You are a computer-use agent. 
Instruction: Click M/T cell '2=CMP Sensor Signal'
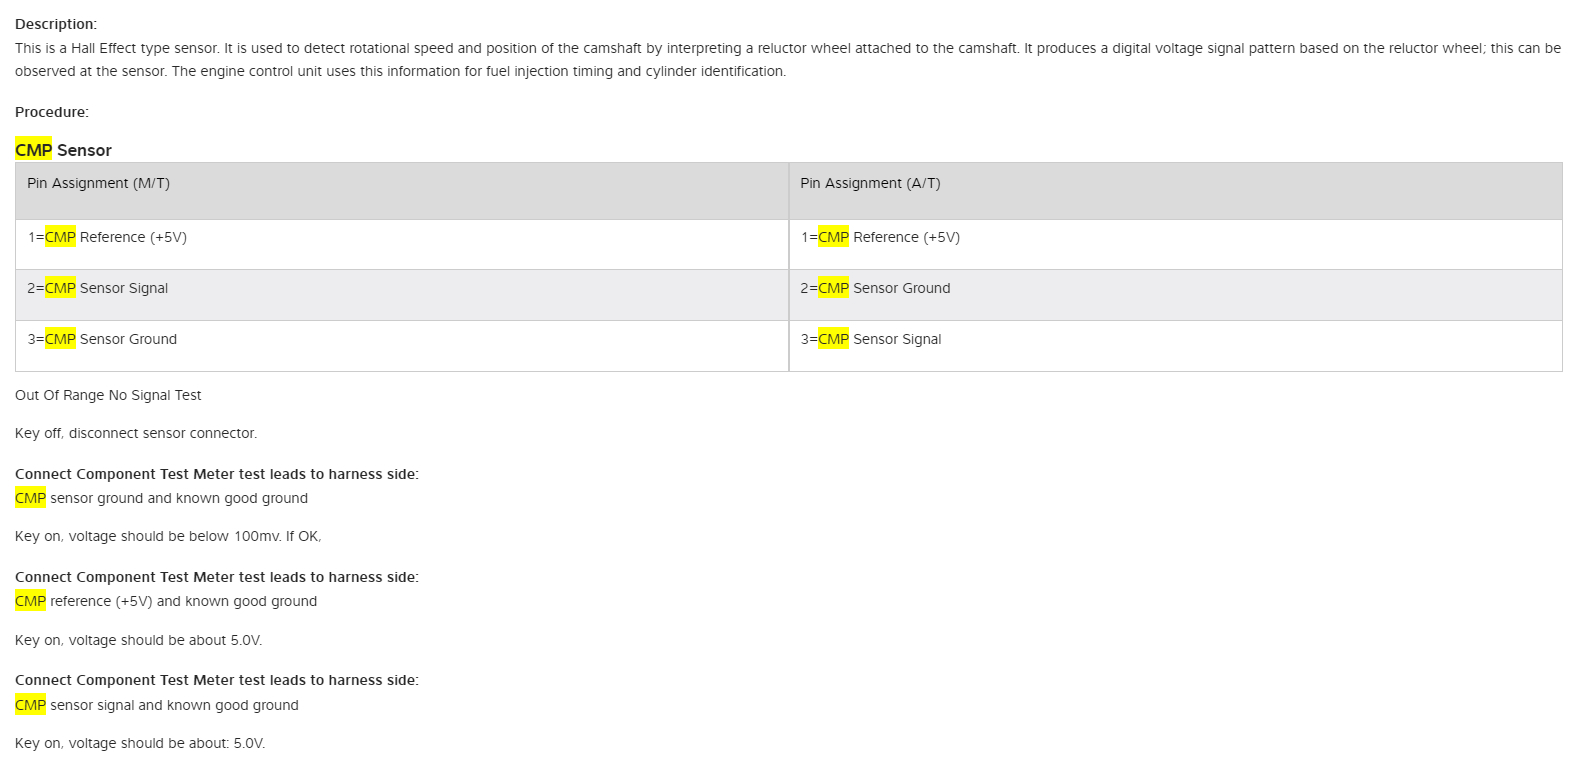tap(98, 289)
